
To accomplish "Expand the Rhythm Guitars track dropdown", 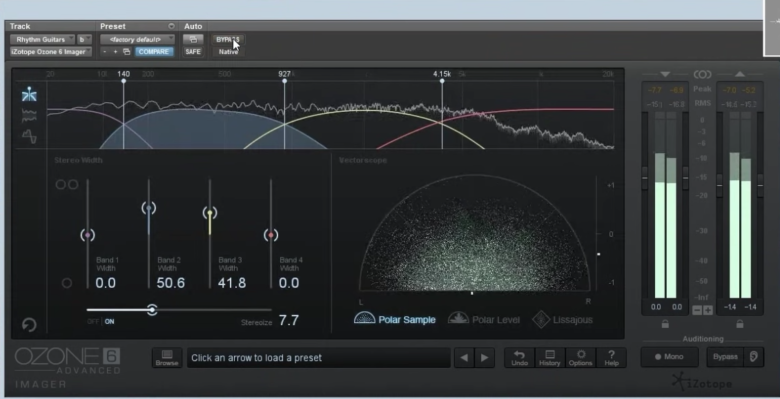I will pyautogui.click(x=42, y=39).
